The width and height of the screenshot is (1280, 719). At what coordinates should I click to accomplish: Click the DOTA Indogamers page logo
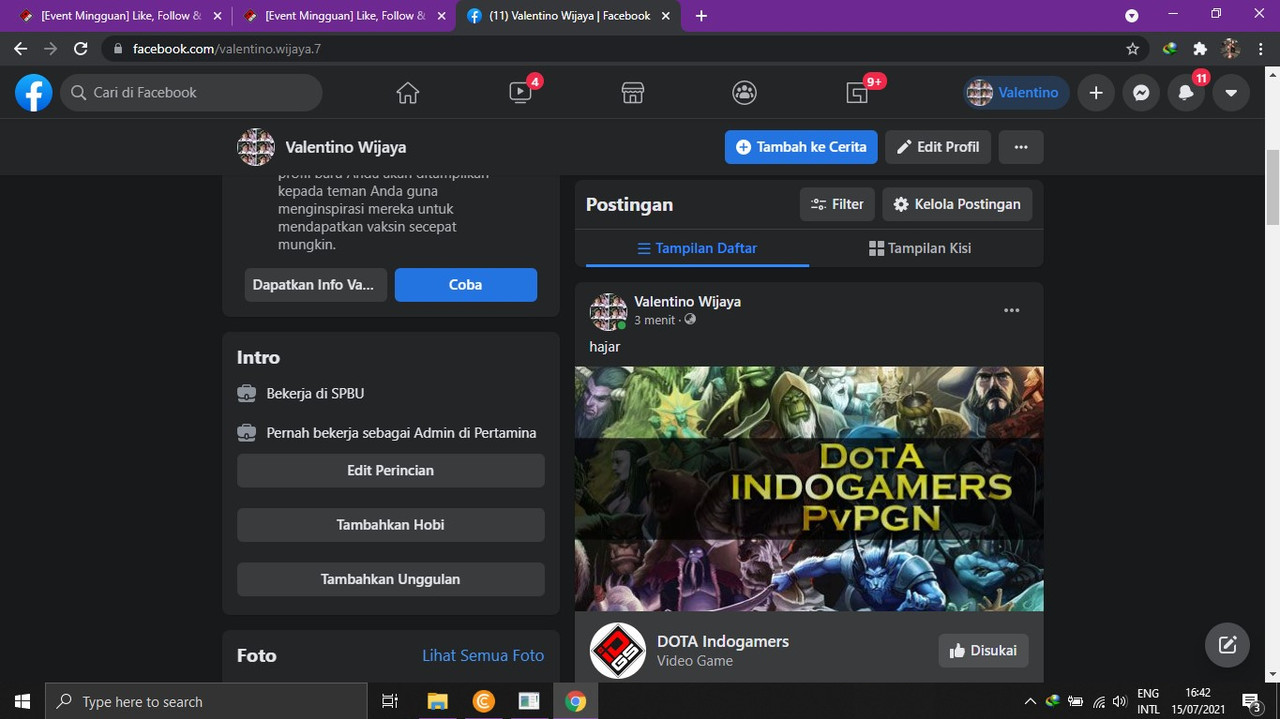point(618,651)
